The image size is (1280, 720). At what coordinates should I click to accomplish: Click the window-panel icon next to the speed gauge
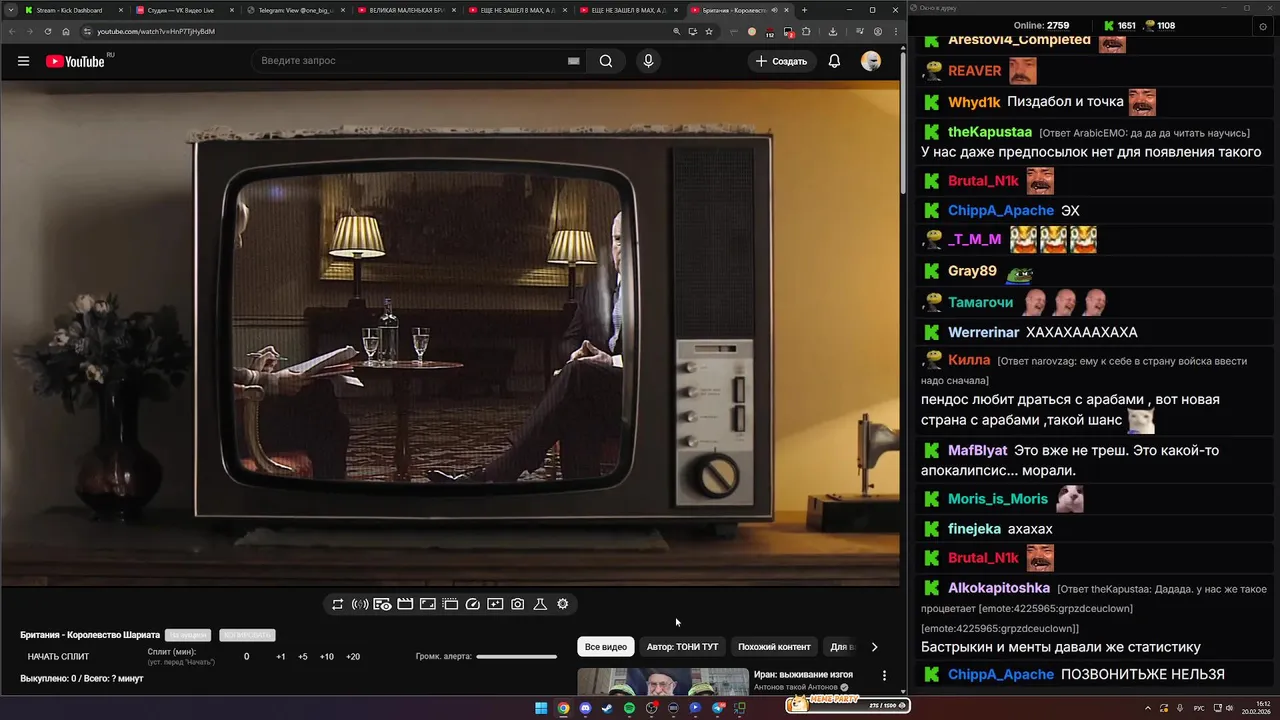(x=450, y=604)
